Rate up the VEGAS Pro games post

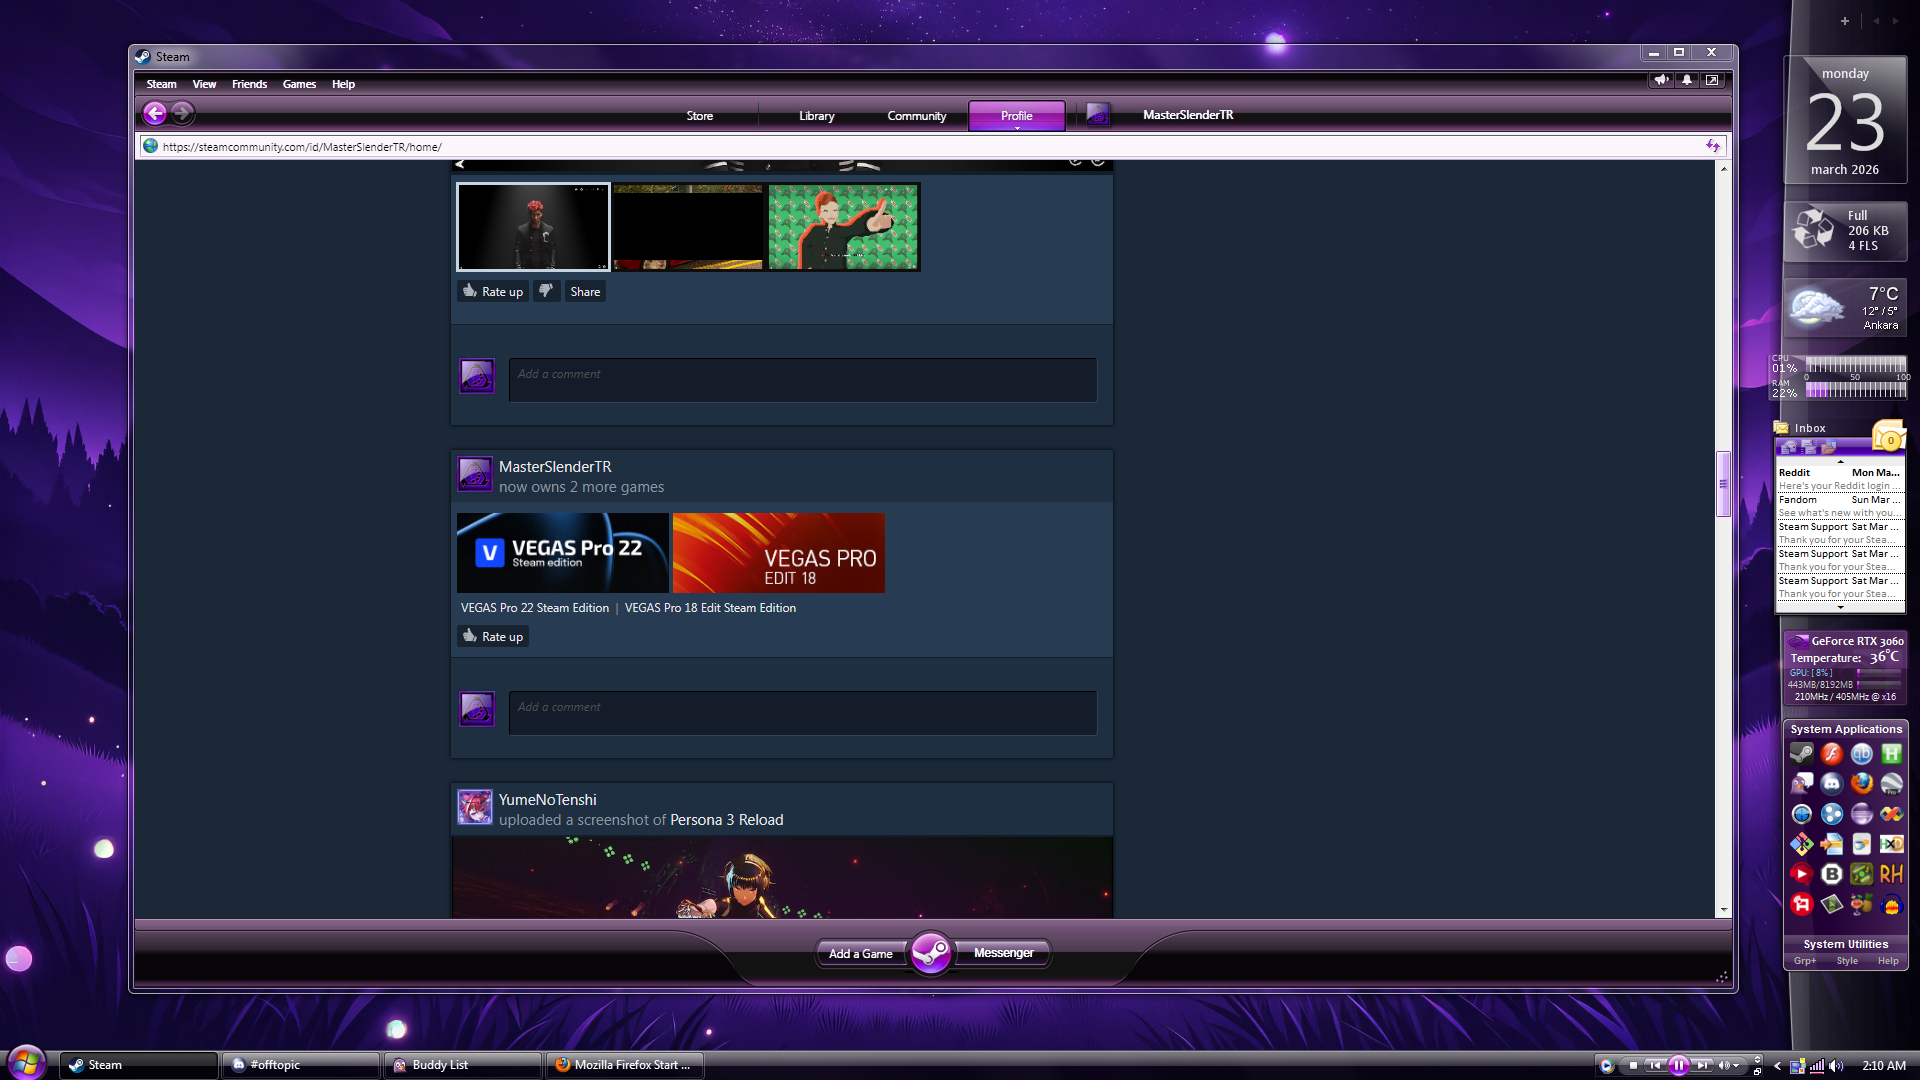493,636
